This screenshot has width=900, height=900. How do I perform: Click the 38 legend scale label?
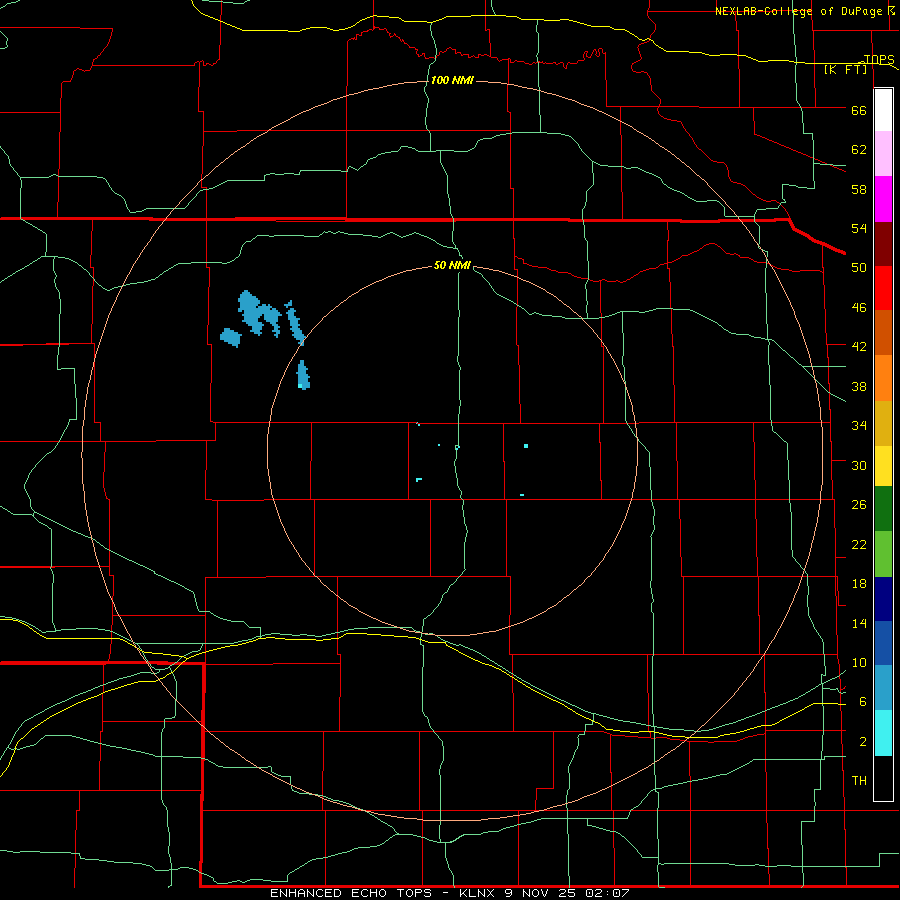point(859,386)
